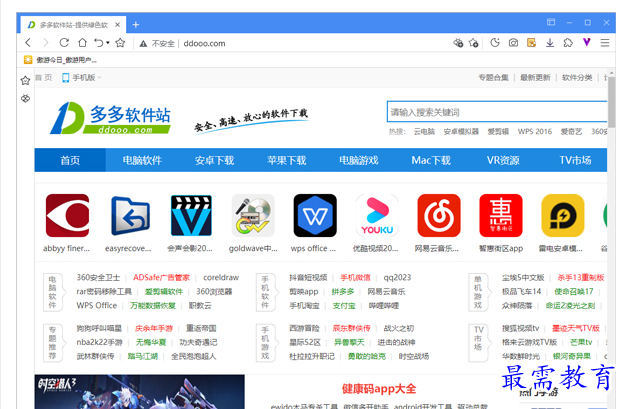
Task: Open the goldwave app icon
Action: pyautogui.click(x=253, y=215)
